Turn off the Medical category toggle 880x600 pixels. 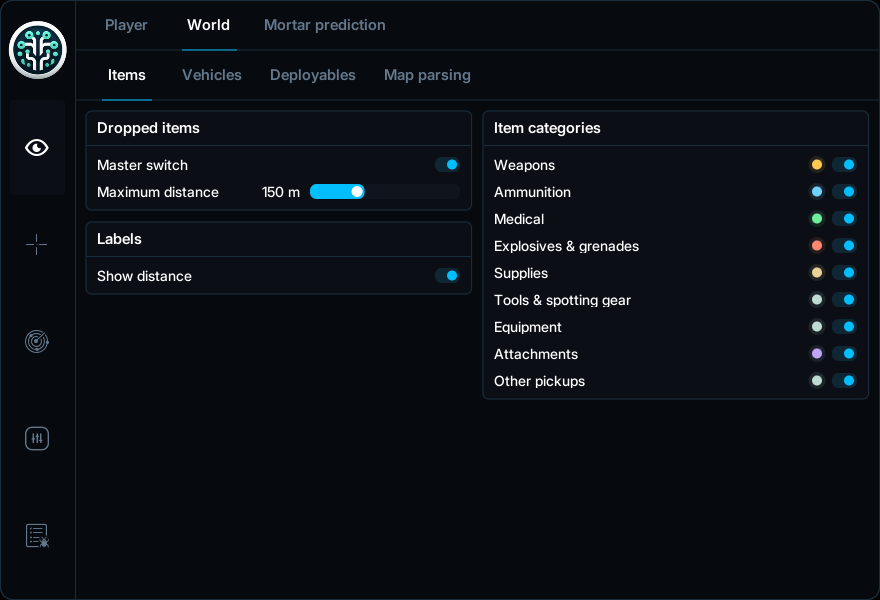[844, 218]
